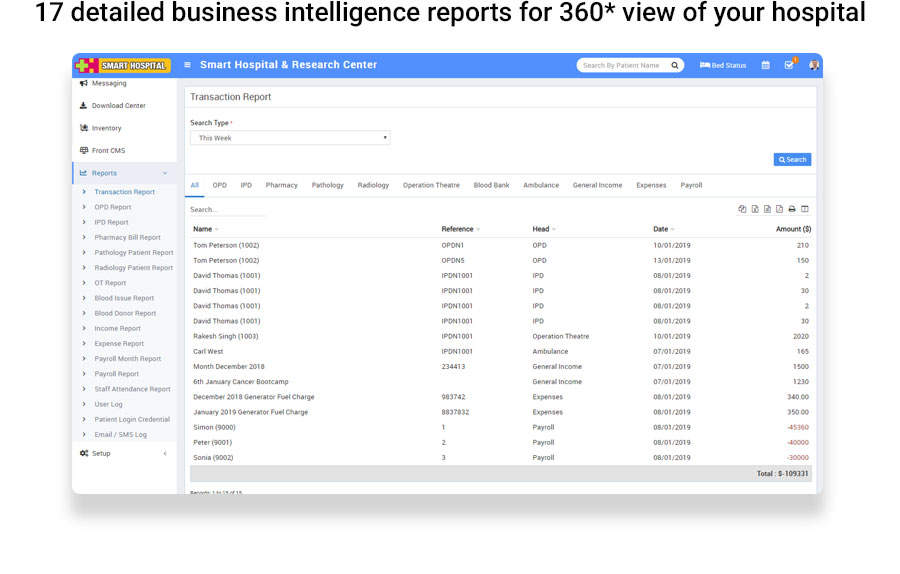
Task: Click the user profile avatar
Action: (x=814, y=65)
